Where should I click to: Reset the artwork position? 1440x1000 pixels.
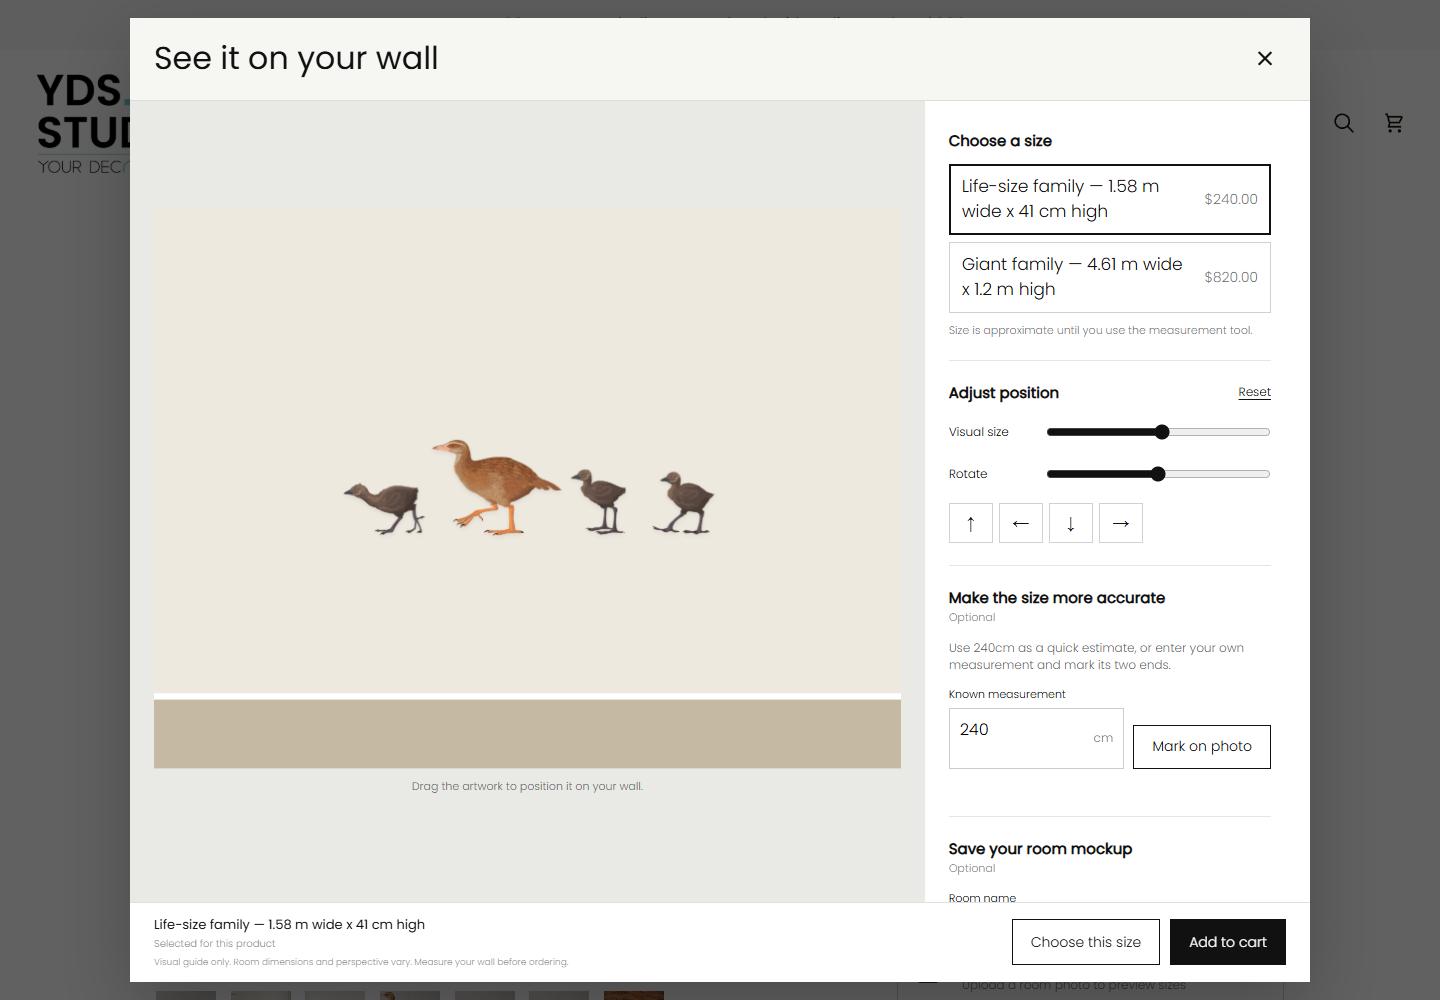pos(1254,392)
